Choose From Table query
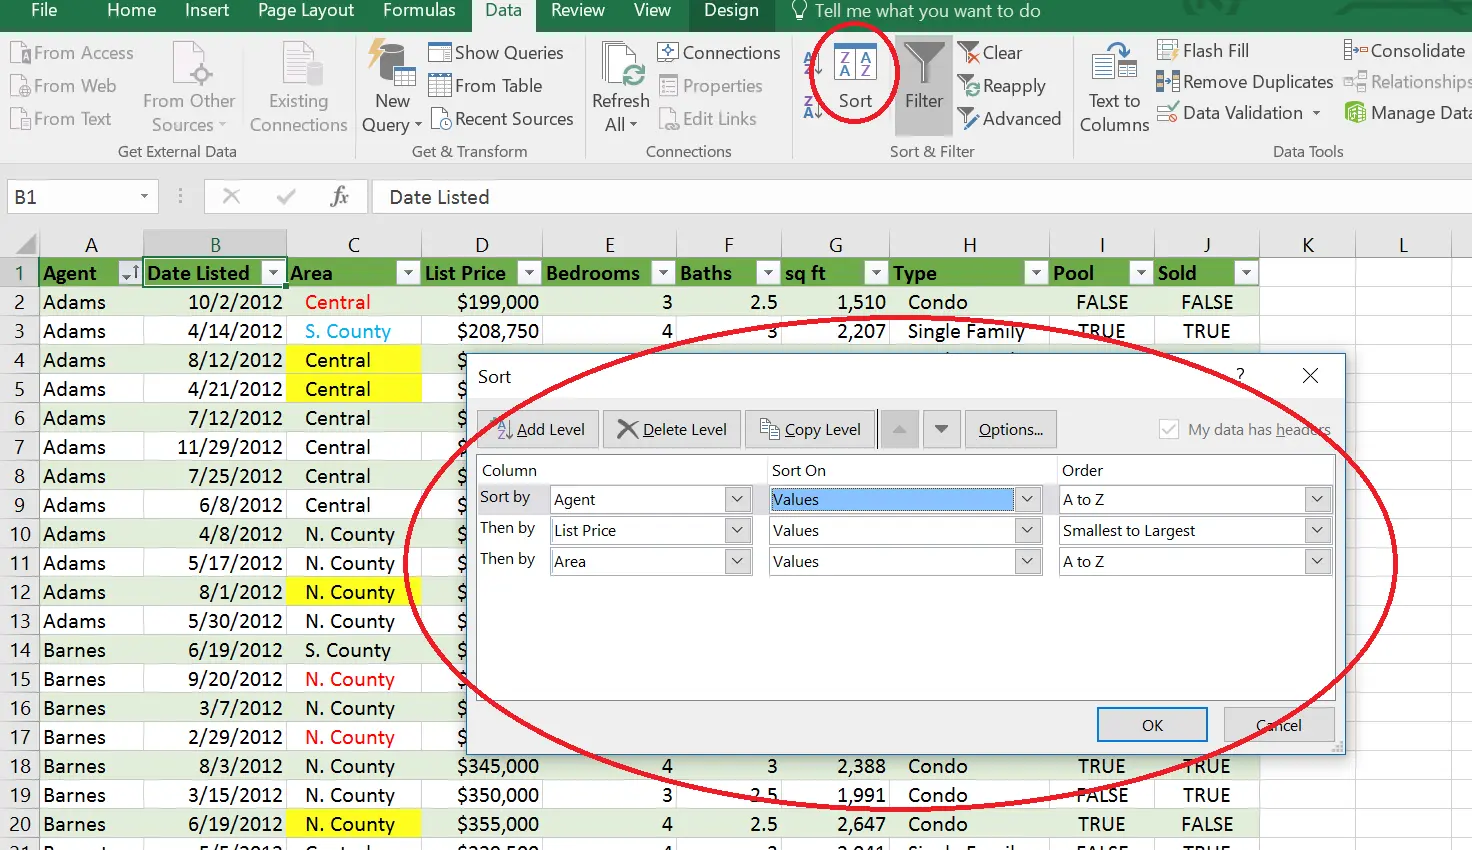The height and width of the screenshot is (850, 1472). point(485,86)
